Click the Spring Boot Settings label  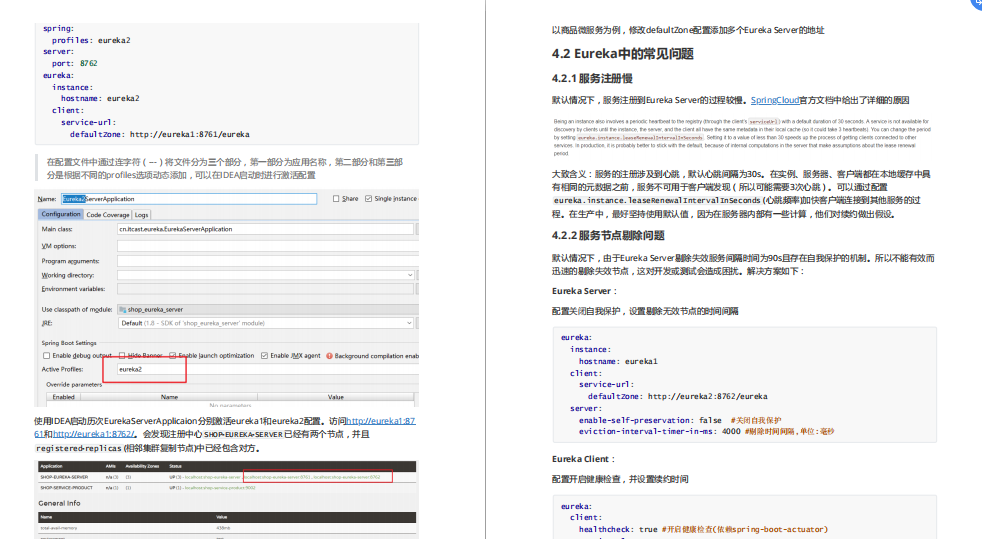tap(69, 342)
